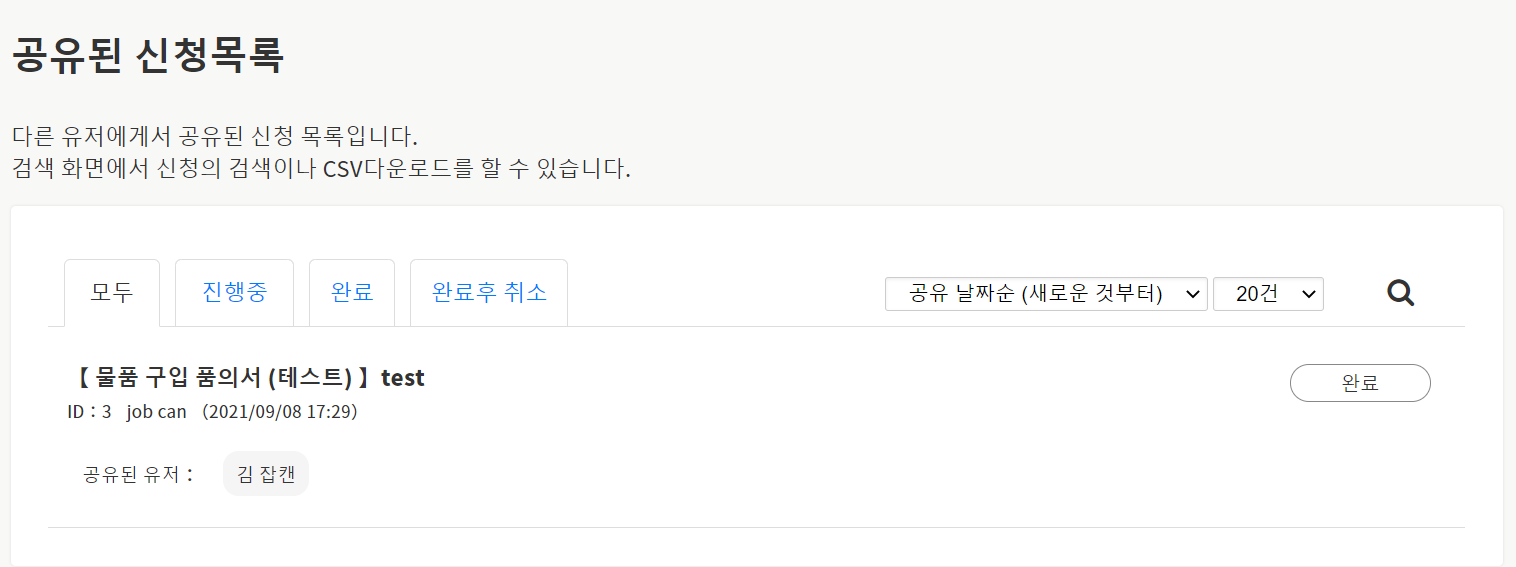Click the chevron arrow on the 20건 selector
1516x567 pixels.
(1308, 294)
